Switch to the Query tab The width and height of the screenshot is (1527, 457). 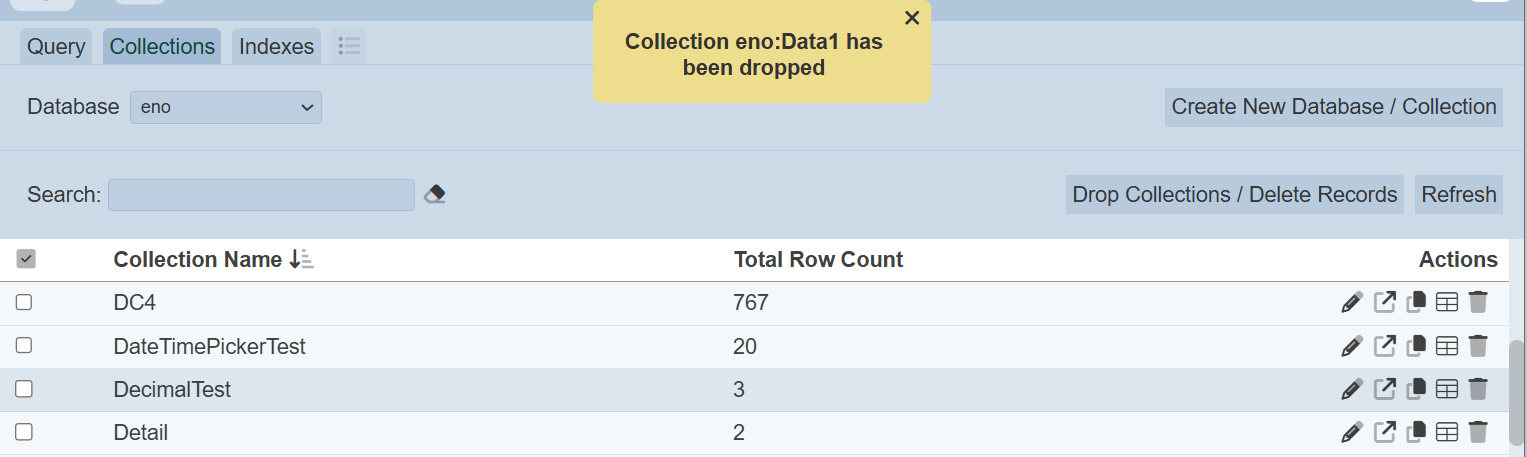[56, 46]
